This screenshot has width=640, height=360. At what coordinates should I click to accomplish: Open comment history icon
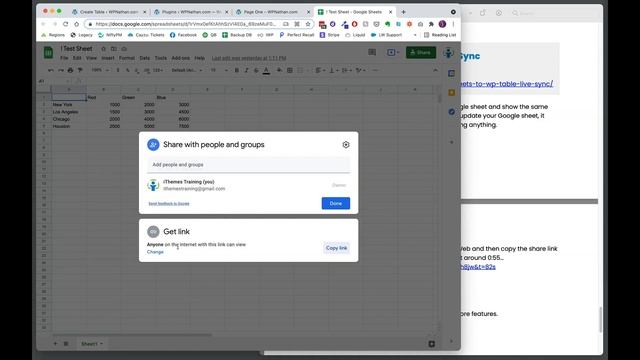[x=372, y=52]
